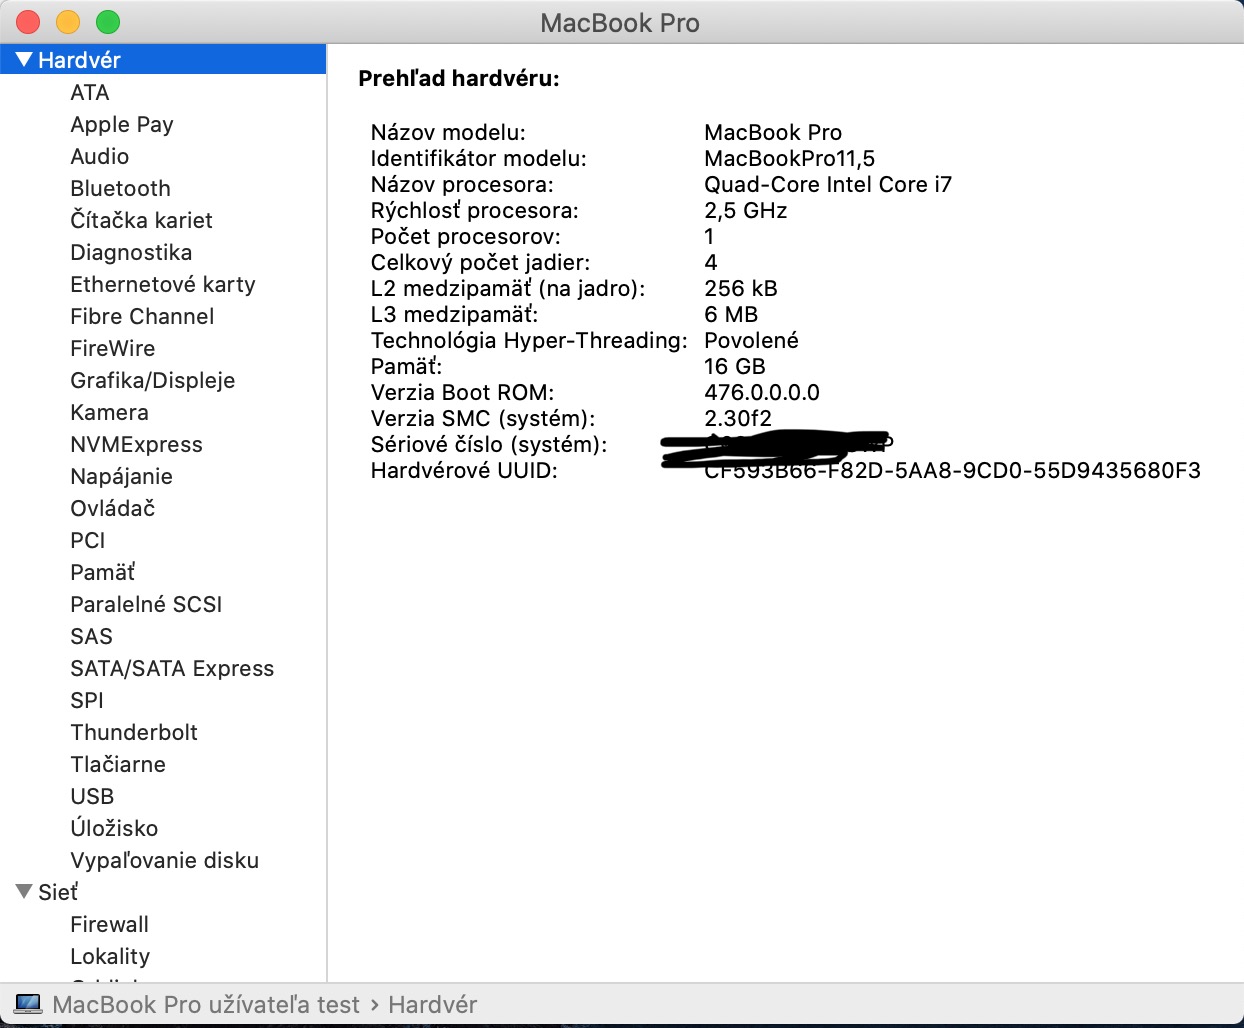Open Diagnostika in the sidebar
Viewport: 1244px width, 1028px height.
pyautogui.click(x=131, y=252)
